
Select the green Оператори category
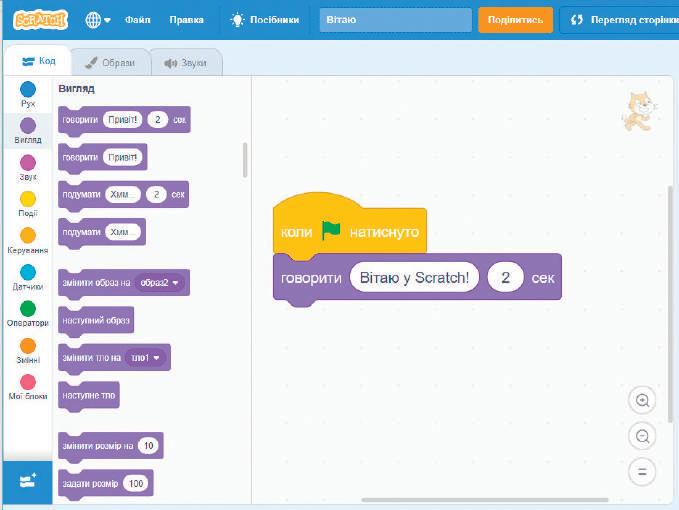(x=28, y=313)
